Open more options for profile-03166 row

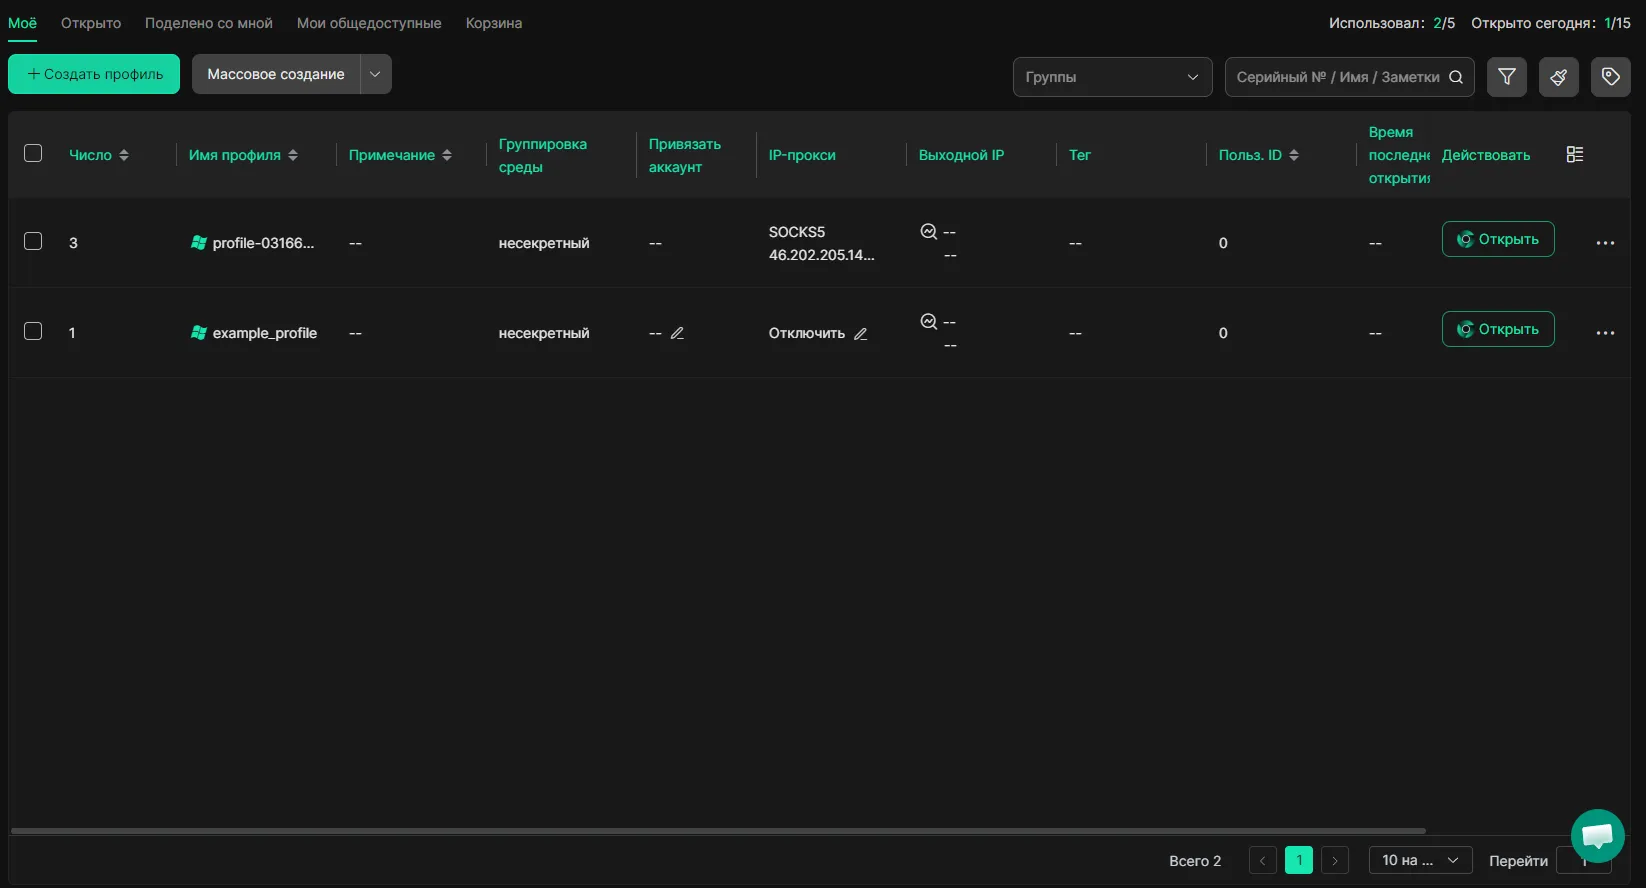click(1605, 243)
